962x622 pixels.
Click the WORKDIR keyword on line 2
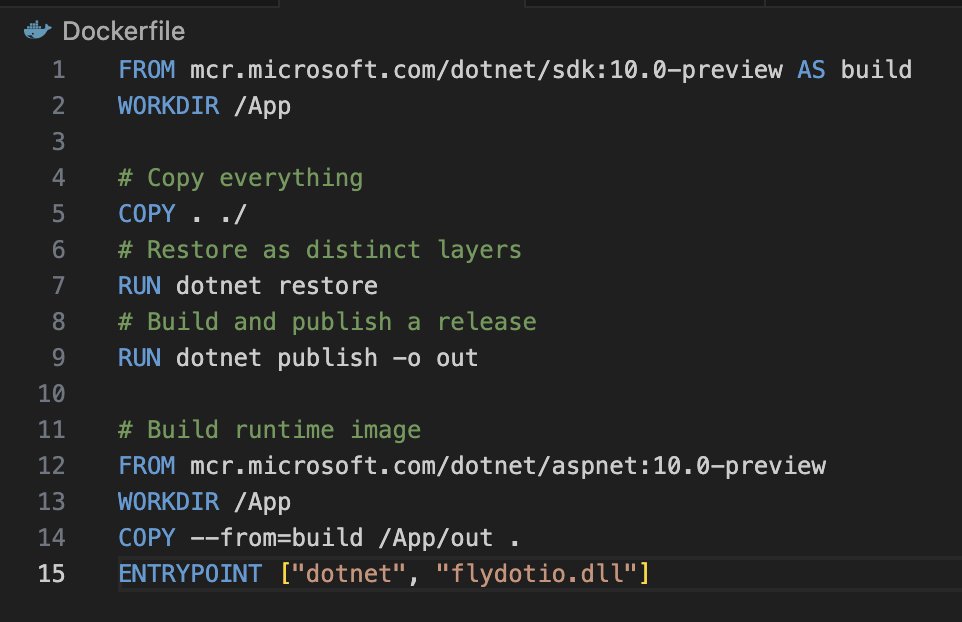[x=169, y=106]
